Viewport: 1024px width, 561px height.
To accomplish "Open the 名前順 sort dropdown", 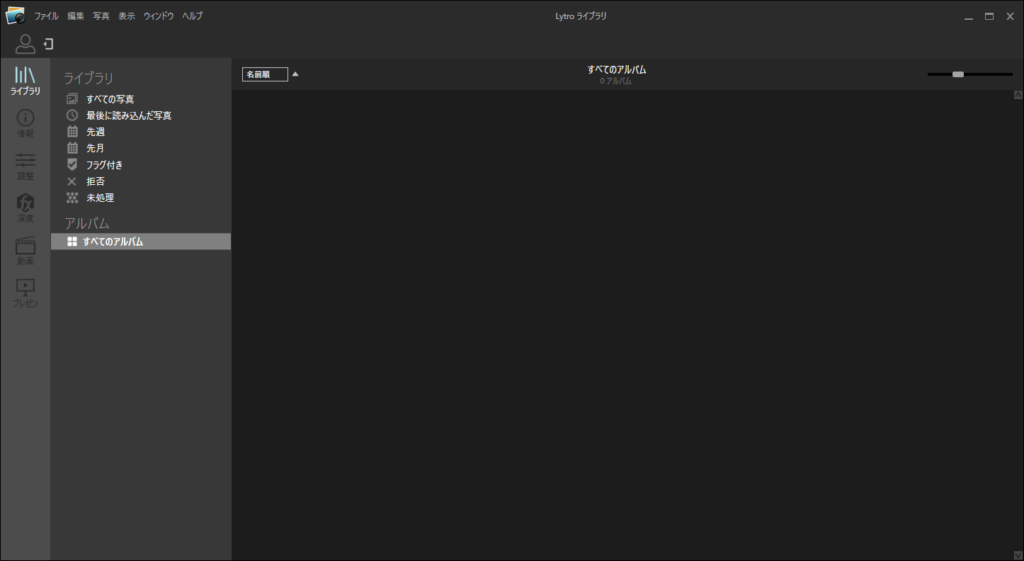I will pos(264,74).
